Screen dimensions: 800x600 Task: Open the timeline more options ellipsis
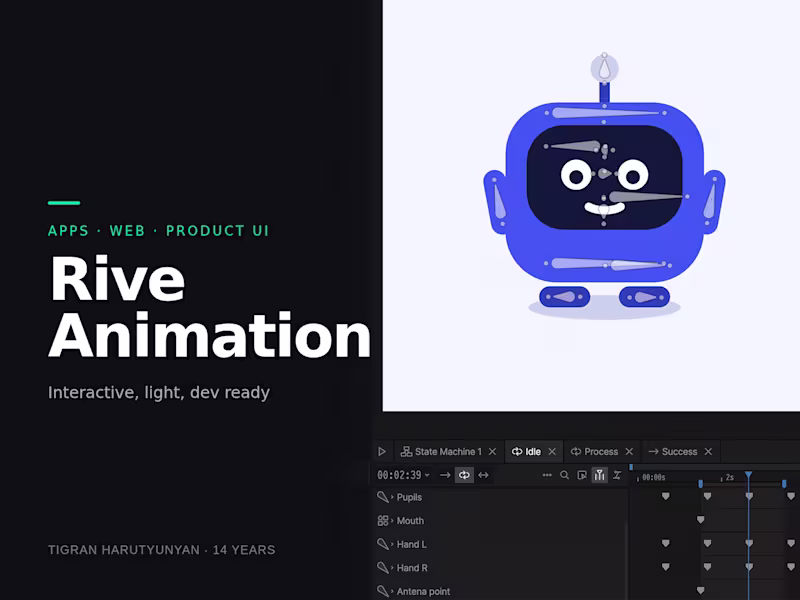coord(547,475)
